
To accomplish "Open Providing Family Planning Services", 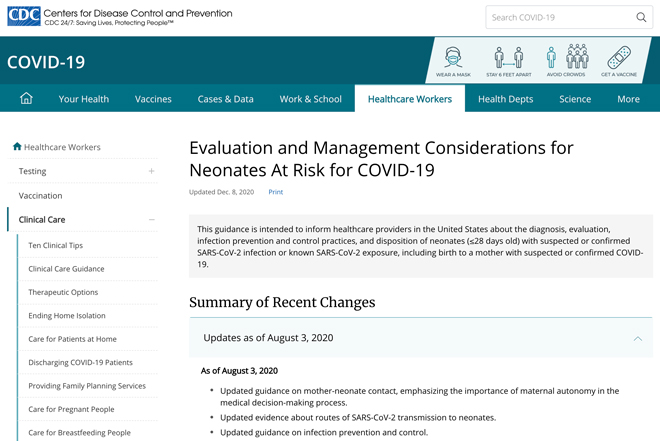I will click(87, 386).
